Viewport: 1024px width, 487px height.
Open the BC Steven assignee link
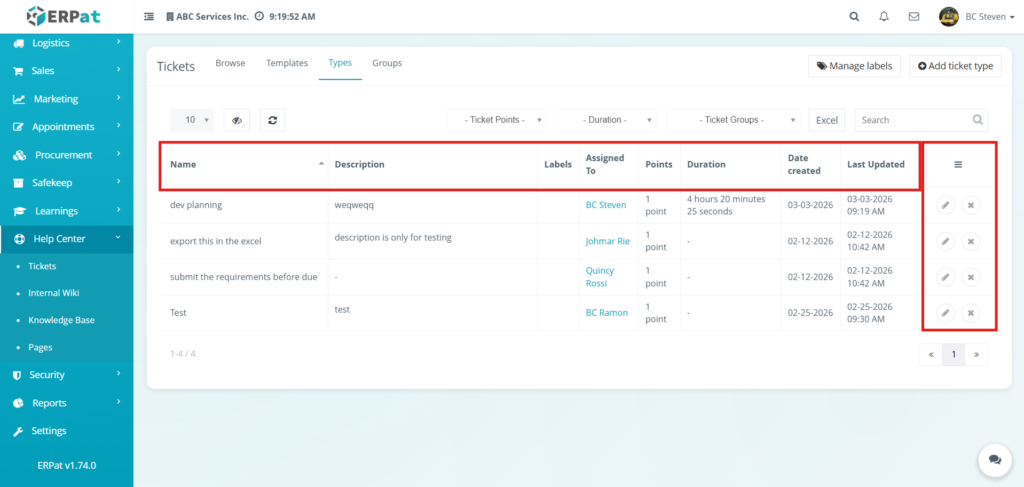coord(606,205)
